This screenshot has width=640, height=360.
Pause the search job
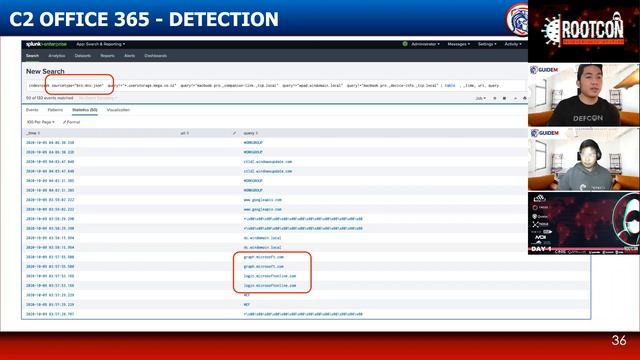(x=495, y=98)
